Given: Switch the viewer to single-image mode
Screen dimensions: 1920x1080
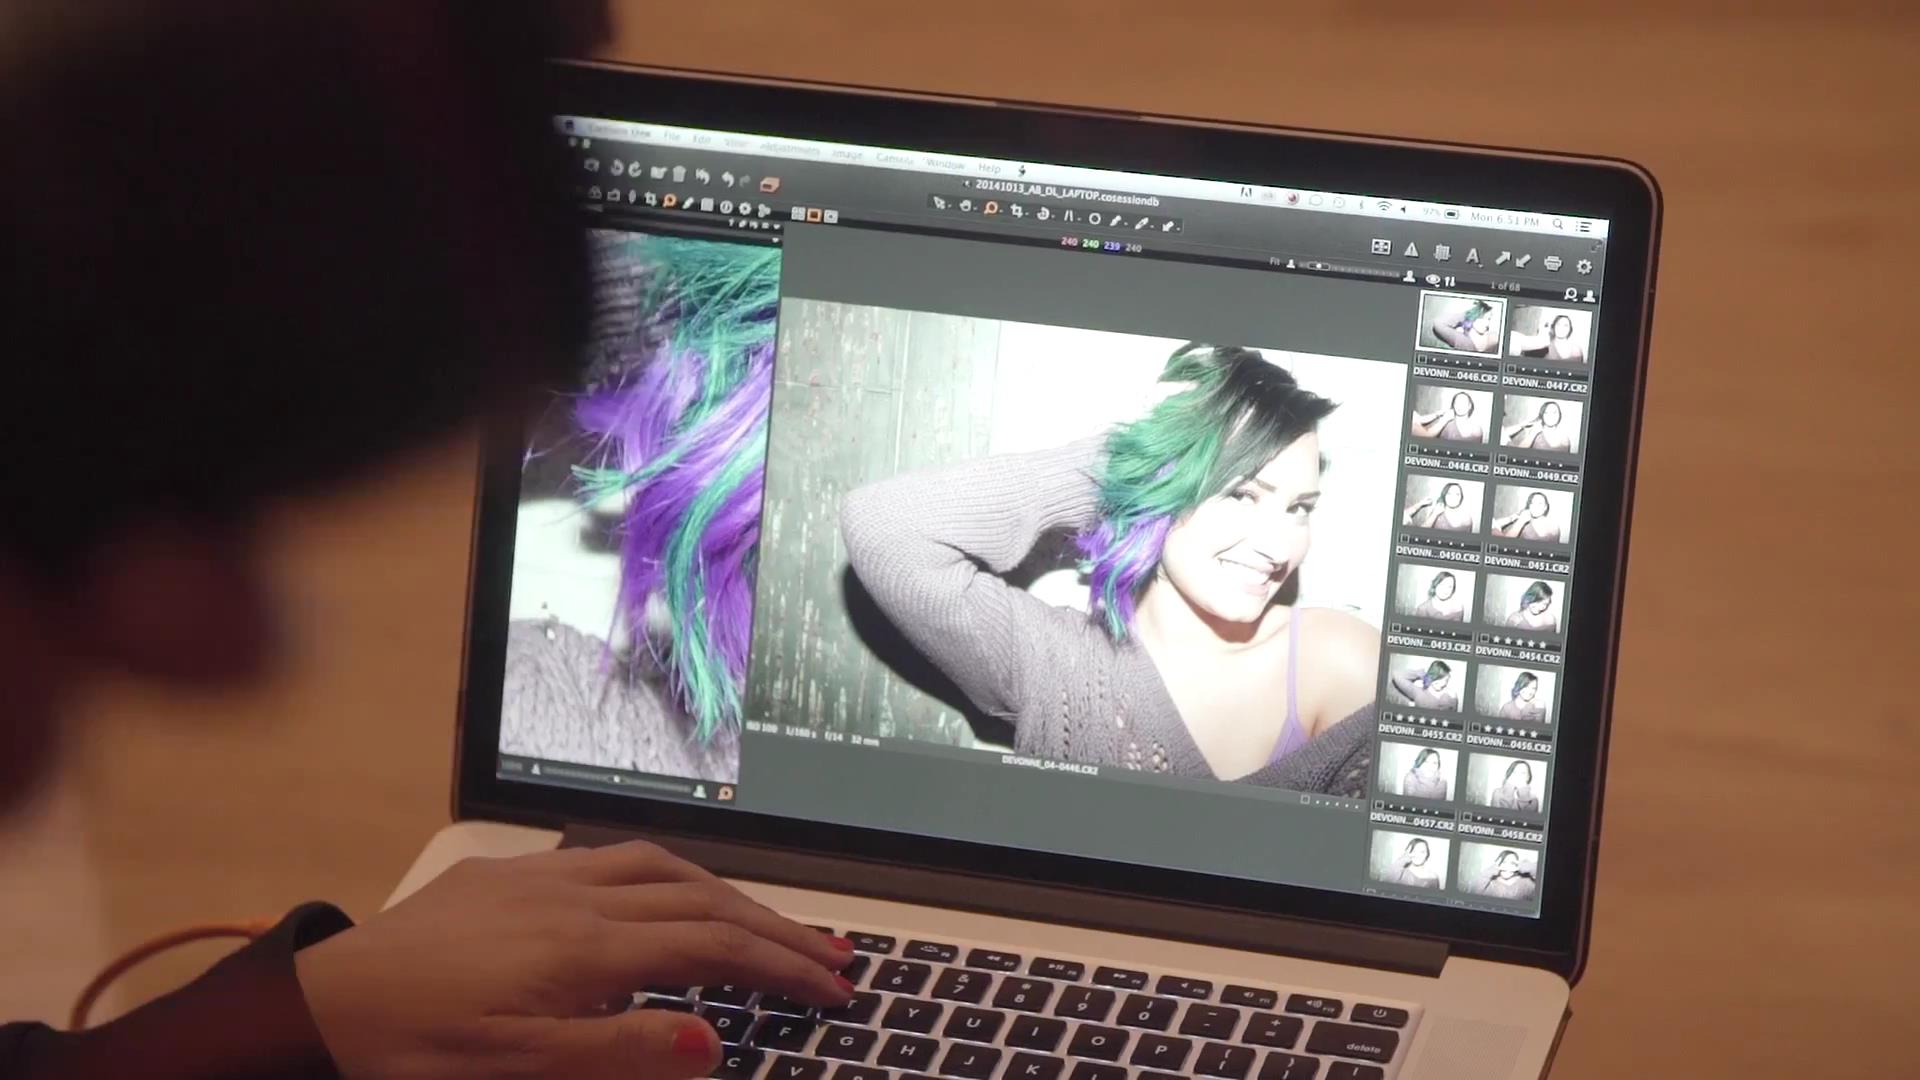Looking at the screenshot, I should [814, 215].
